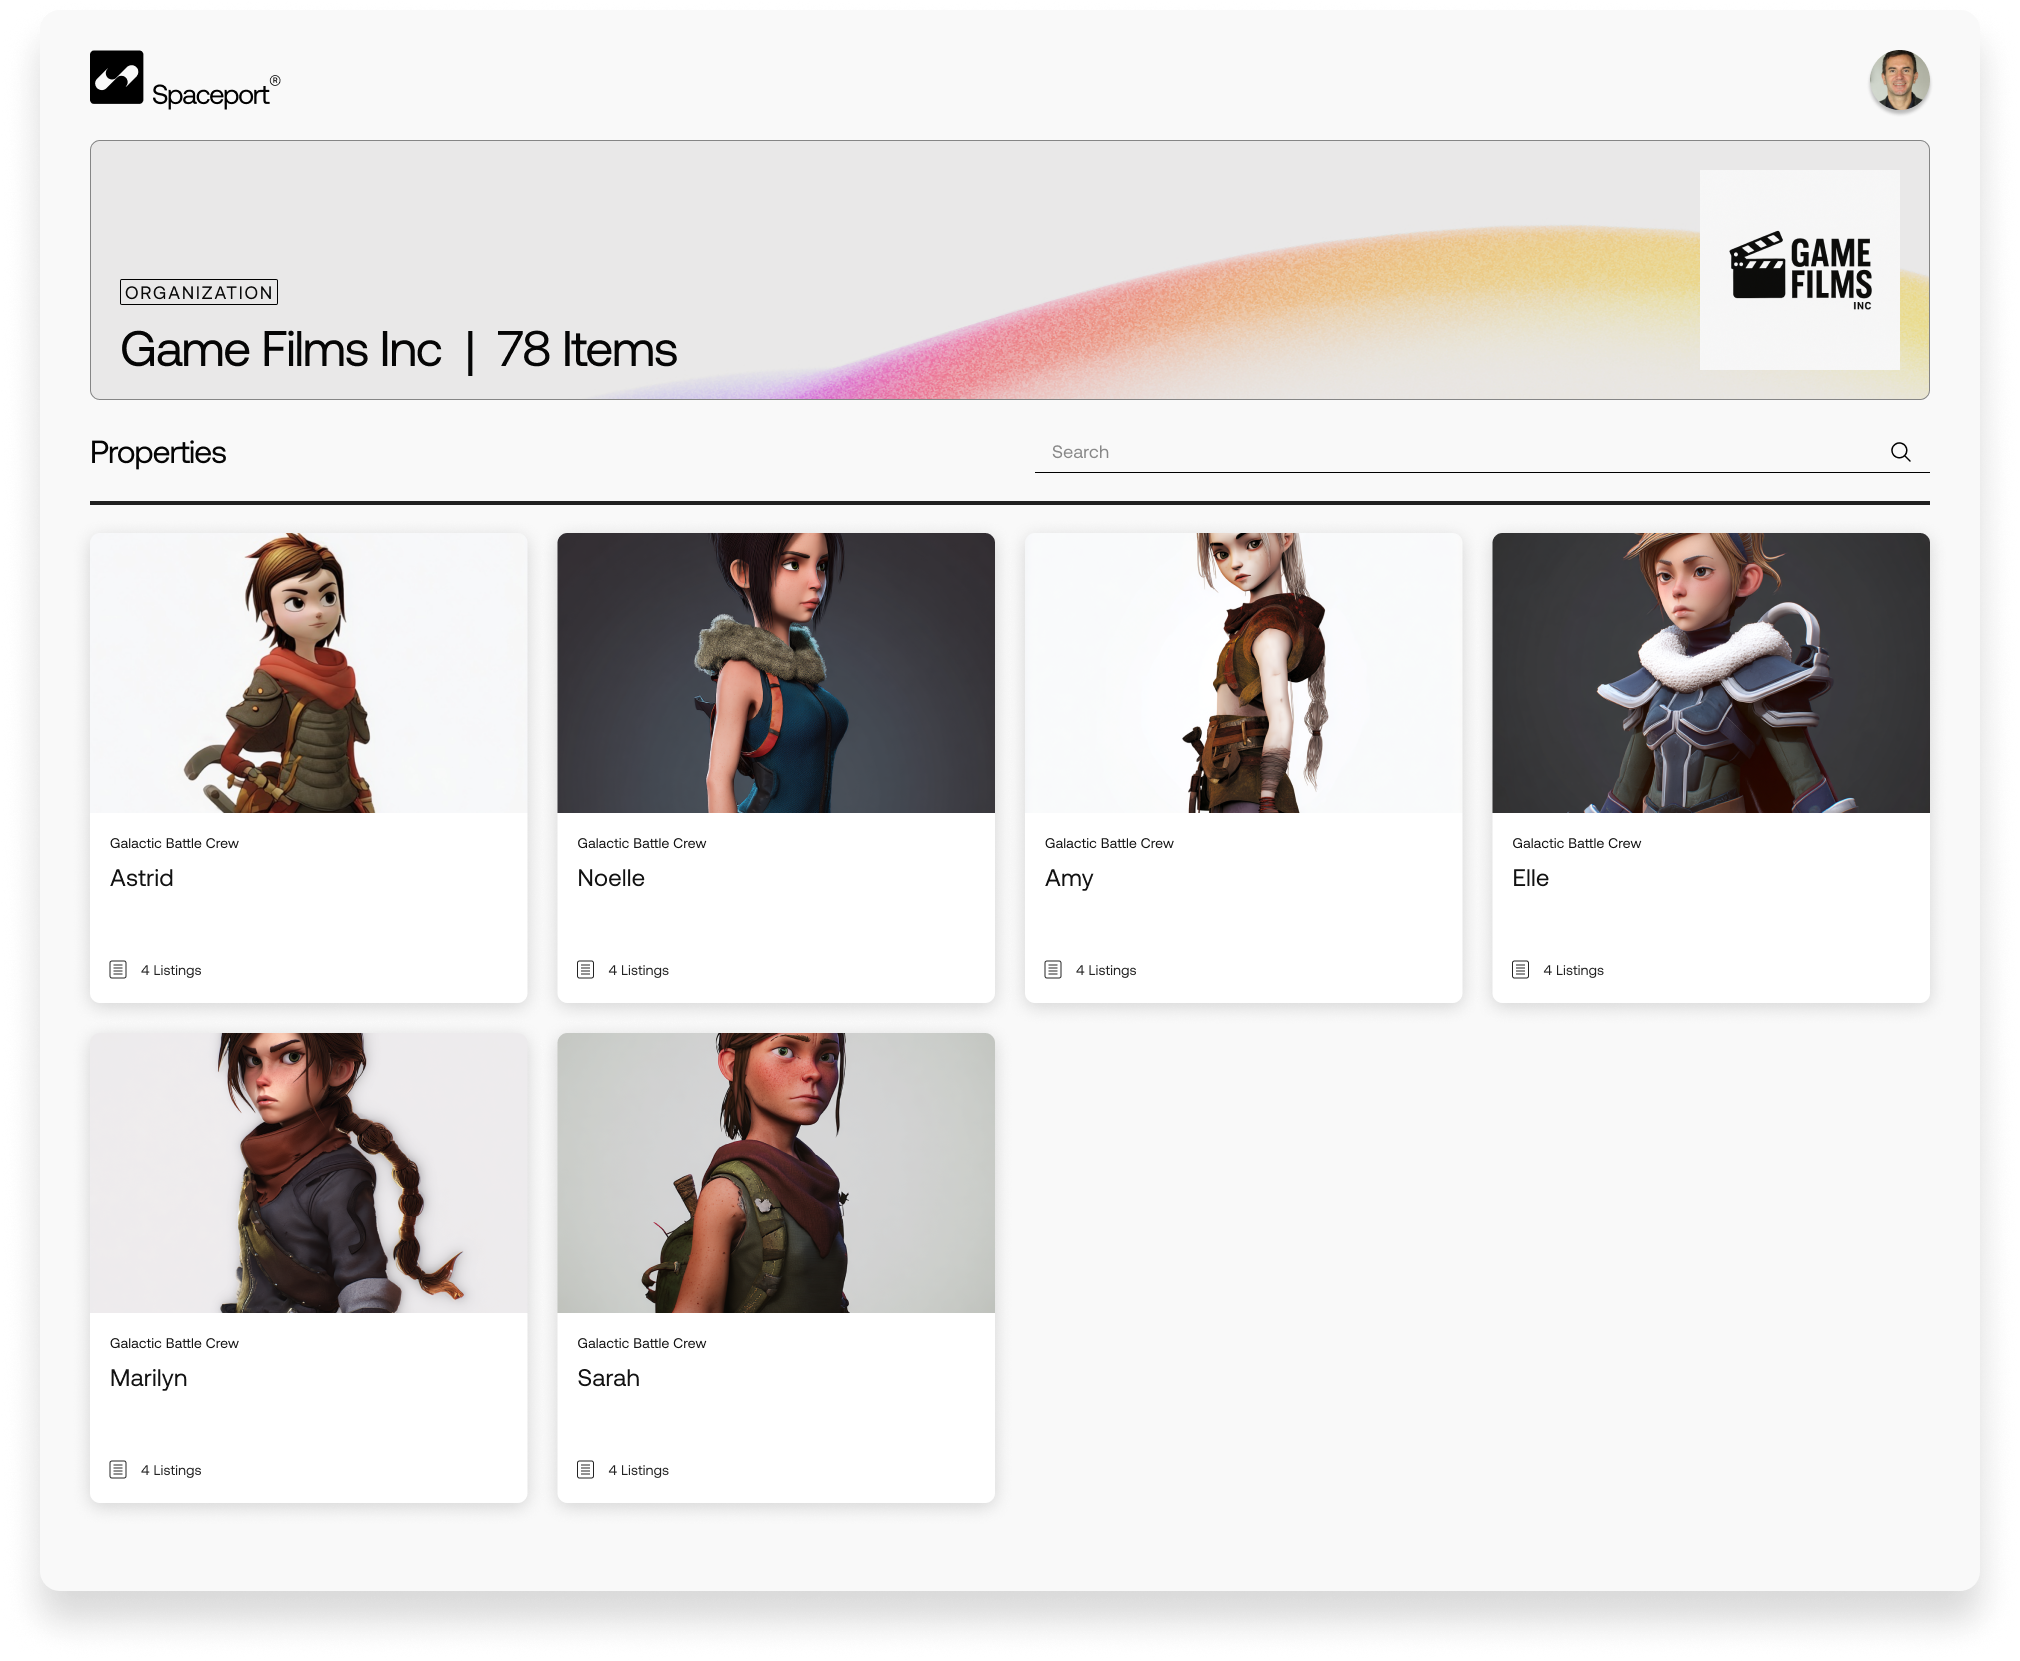Click listings icon on Astrid card
Screen dimensions: 2020x1661
(x=118, y=970)
